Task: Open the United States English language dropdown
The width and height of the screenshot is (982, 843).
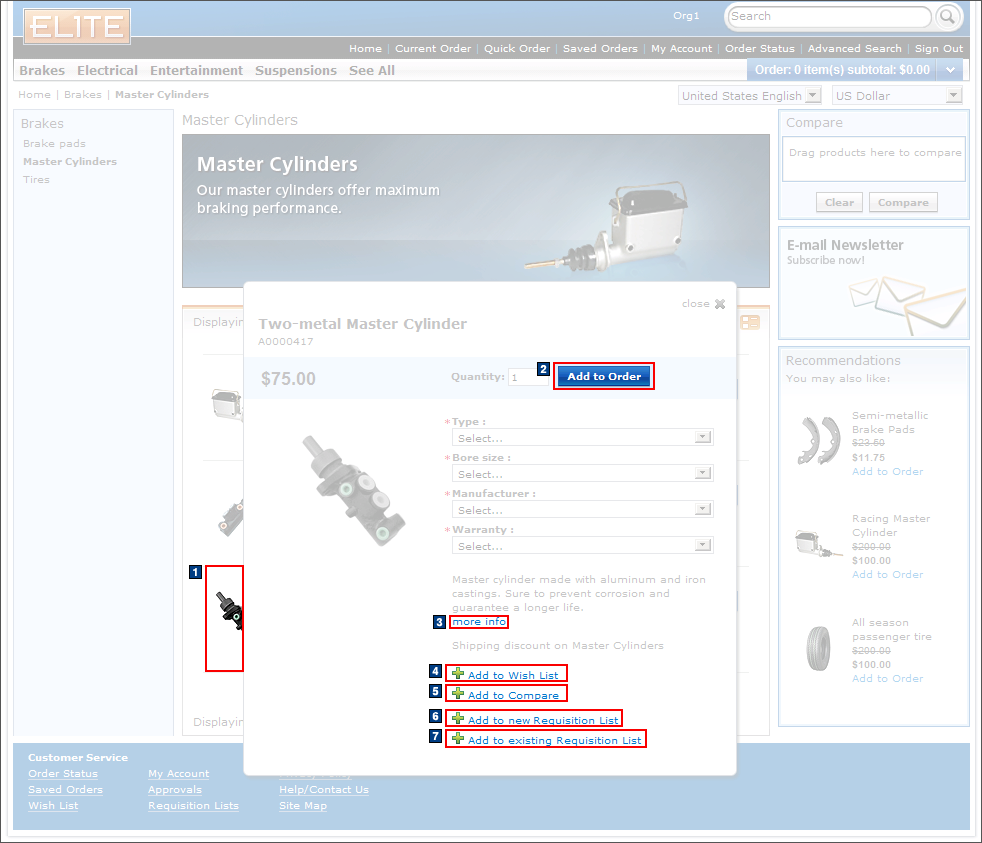Action: pyautogui.click(x=750, y=96)
